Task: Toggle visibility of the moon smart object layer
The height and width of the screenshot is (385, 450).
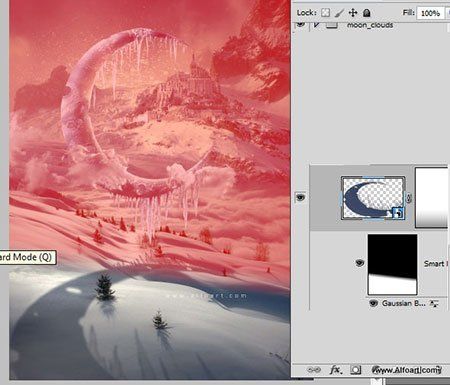Action: coord(300,197)
